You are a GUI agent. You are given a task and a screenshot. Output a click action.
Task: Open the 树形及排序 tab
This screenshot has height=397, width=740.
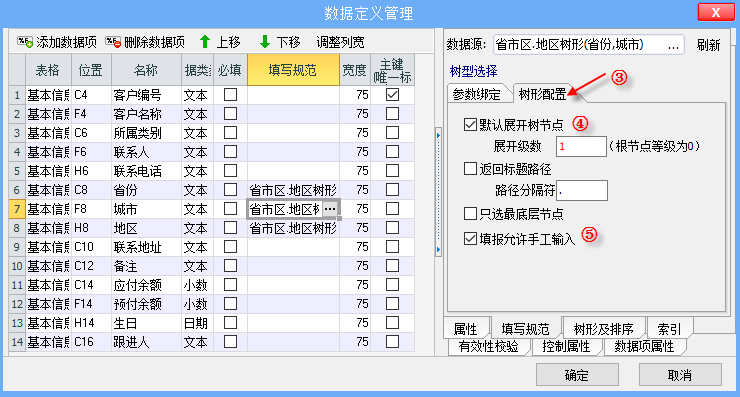click(603, 329)
